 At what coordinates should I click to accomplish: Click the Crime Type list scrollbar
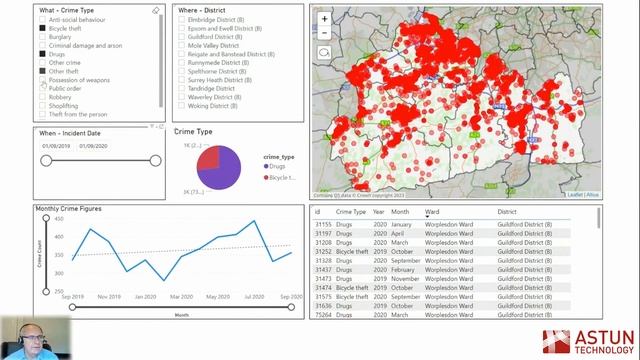pos(161,60)
